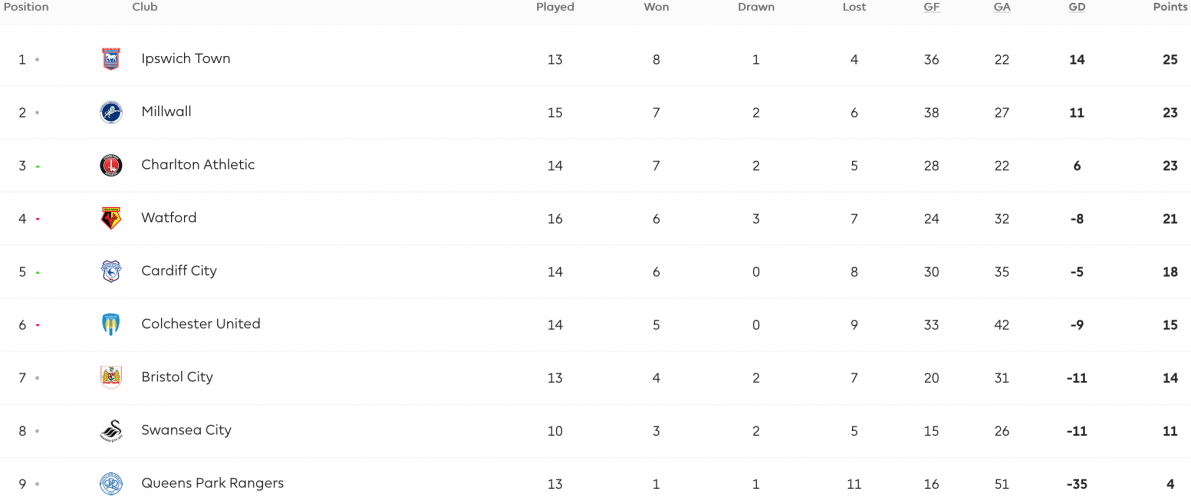Viewport: 1191px width, 500px height.
Task: Open the Watford club name link
Action: coord(169,218)
